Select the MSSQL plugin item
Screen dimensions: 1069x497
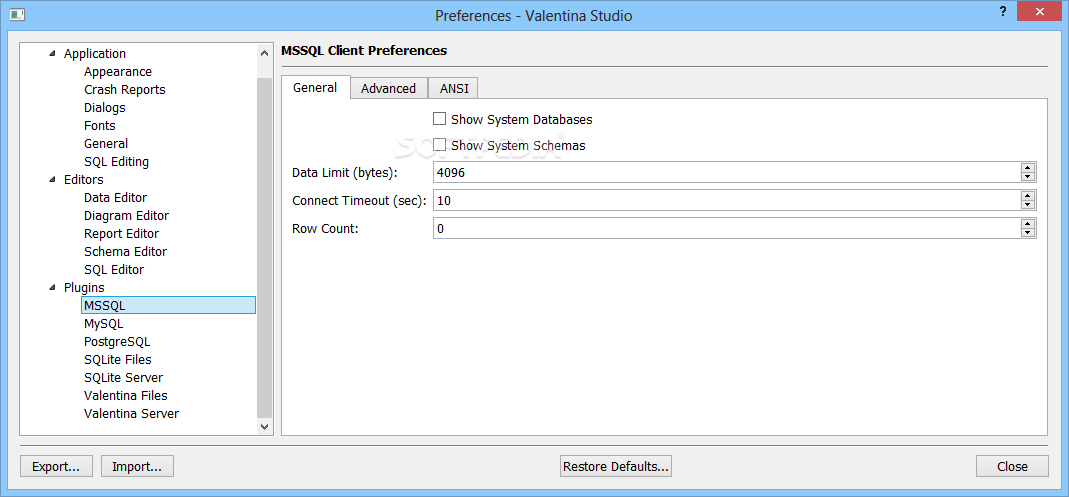[x=168, y=305]
